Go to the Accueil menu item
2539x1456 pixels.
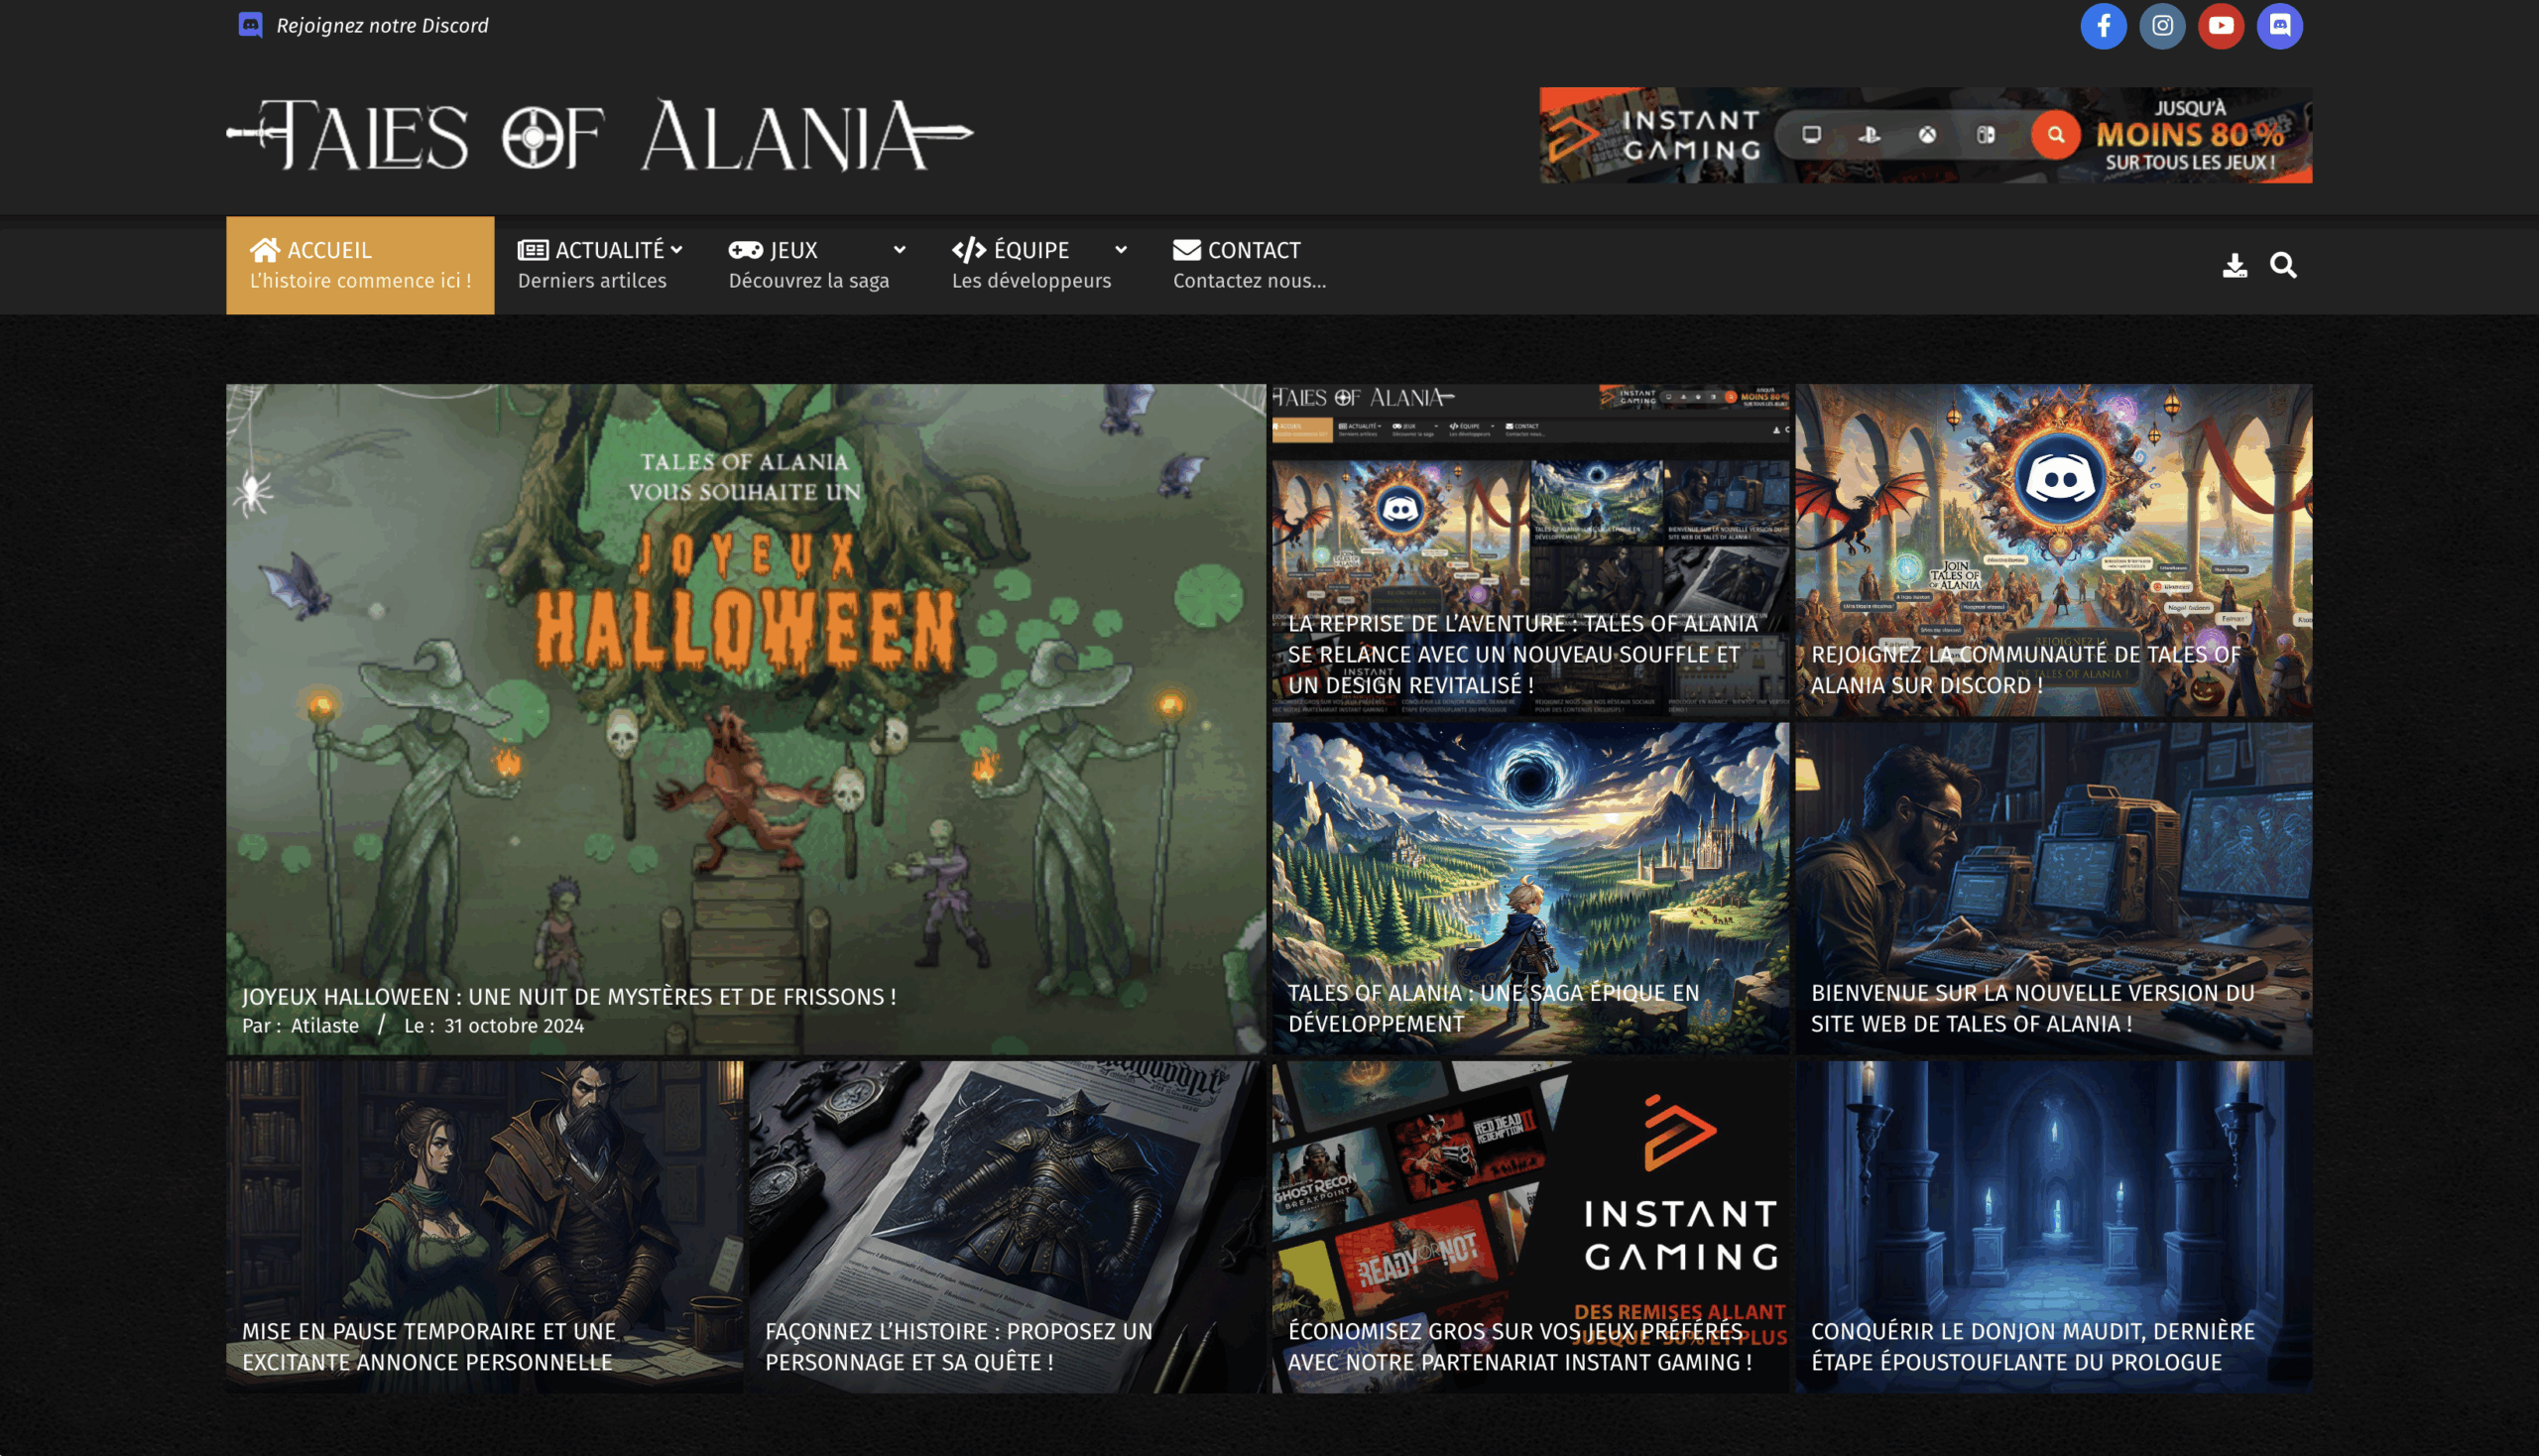pyautogui.click(x=360, y=265)
